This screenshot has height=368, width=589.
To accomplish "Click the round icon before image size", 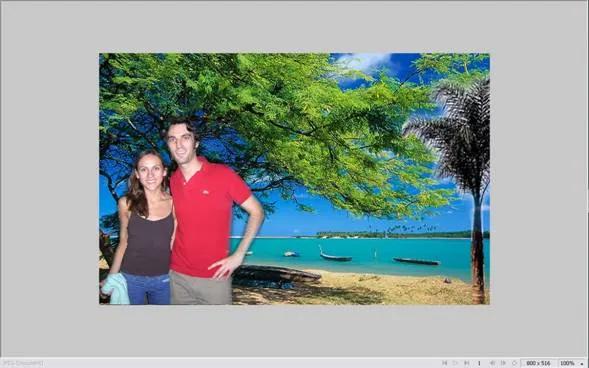I will click(x=514, y=363).
